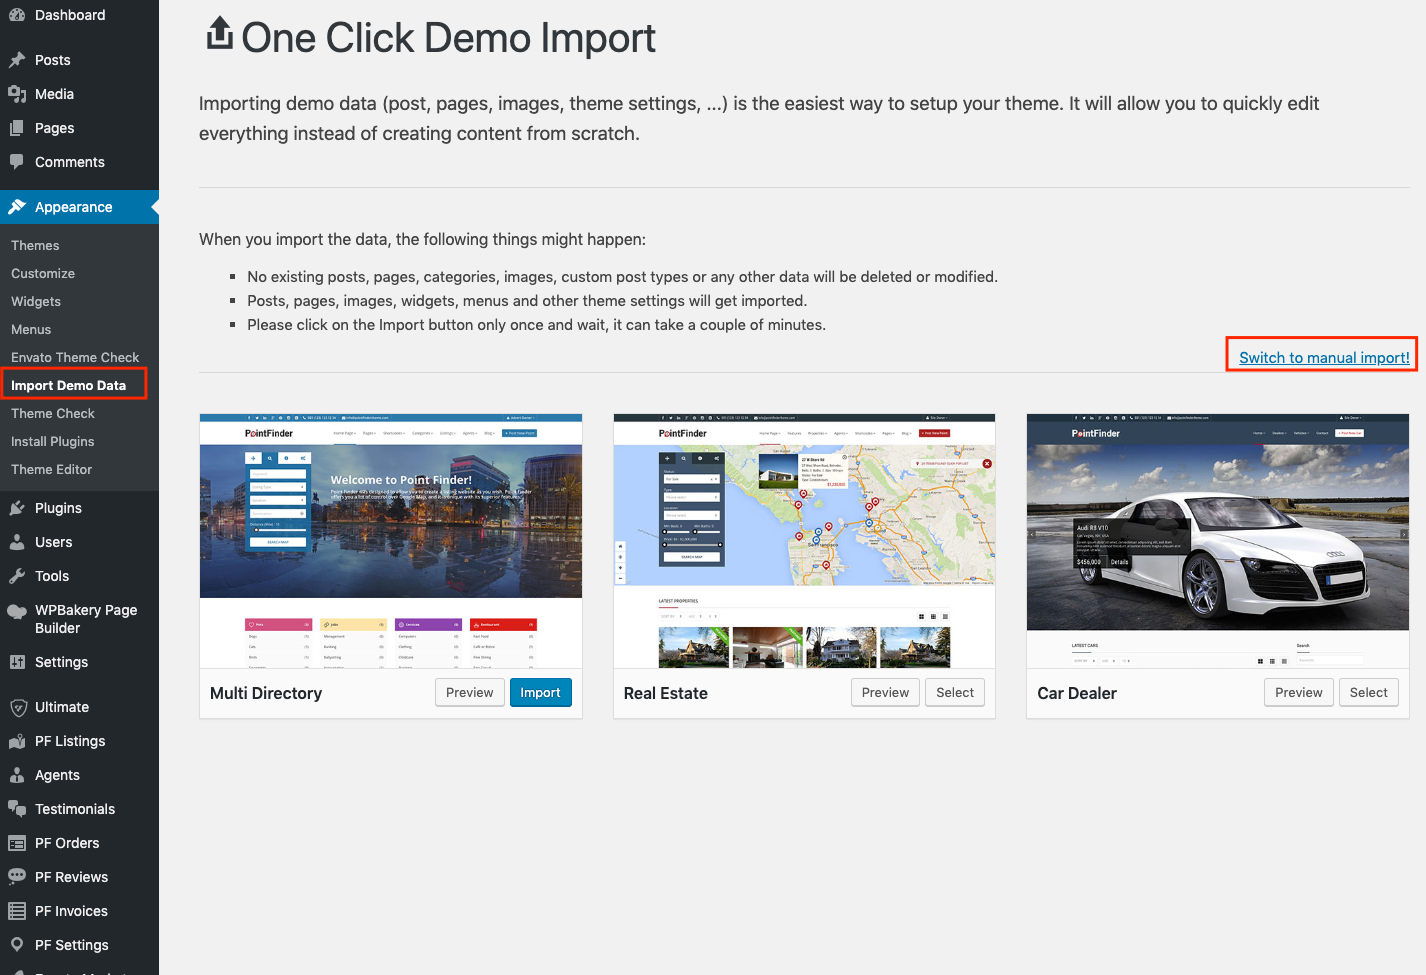Select Import Demo Data submenu
Image resolution: width=1426 pixels, height=975 pixels.
(x=69, y=385)
